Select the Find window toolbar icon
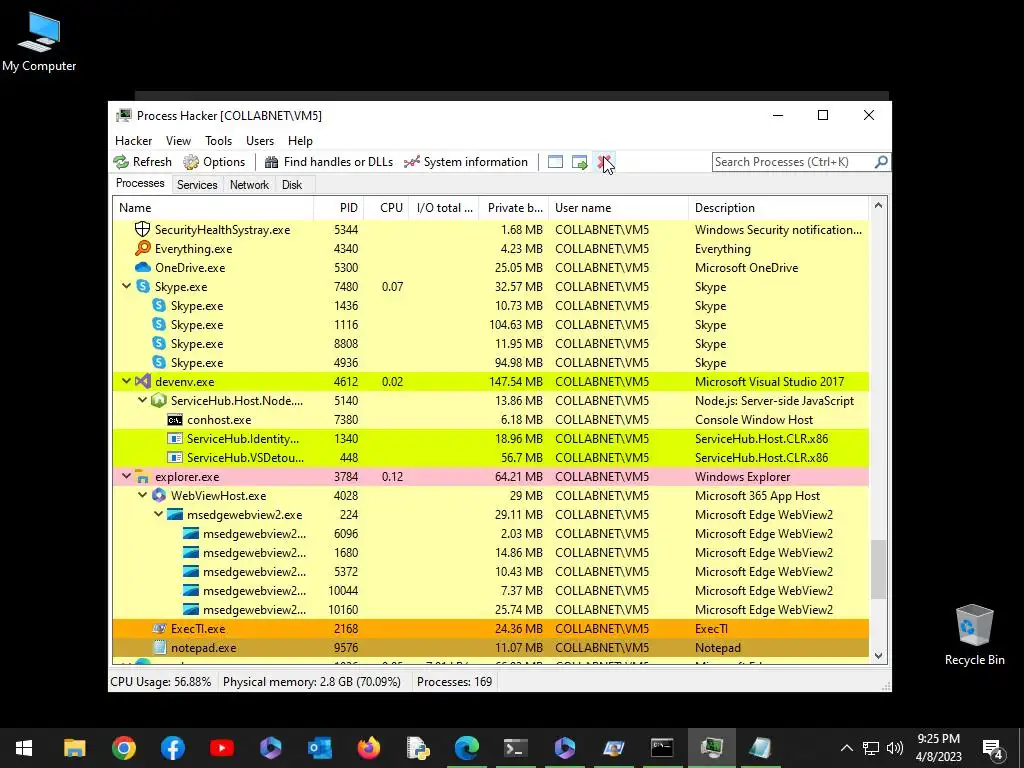Image resolution: width=1024 pixels, height=768 pixels. 555,162
